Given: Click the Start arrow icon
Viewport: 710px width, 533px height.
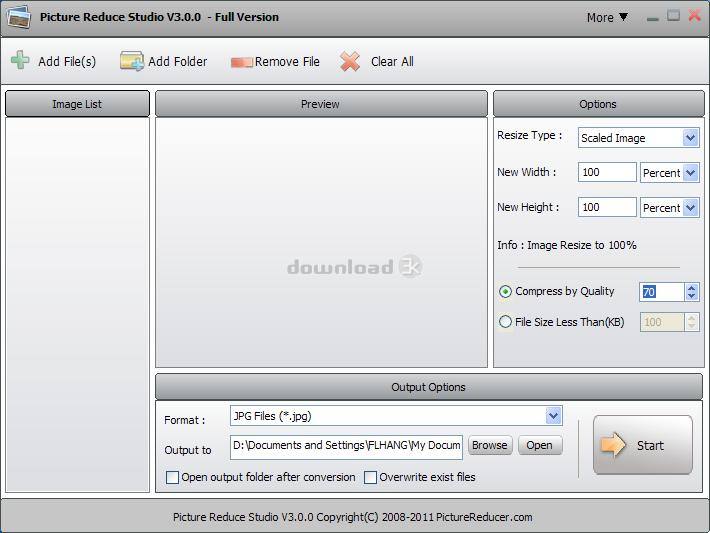Looking at the screenshot, I should (x=614, y=445).
